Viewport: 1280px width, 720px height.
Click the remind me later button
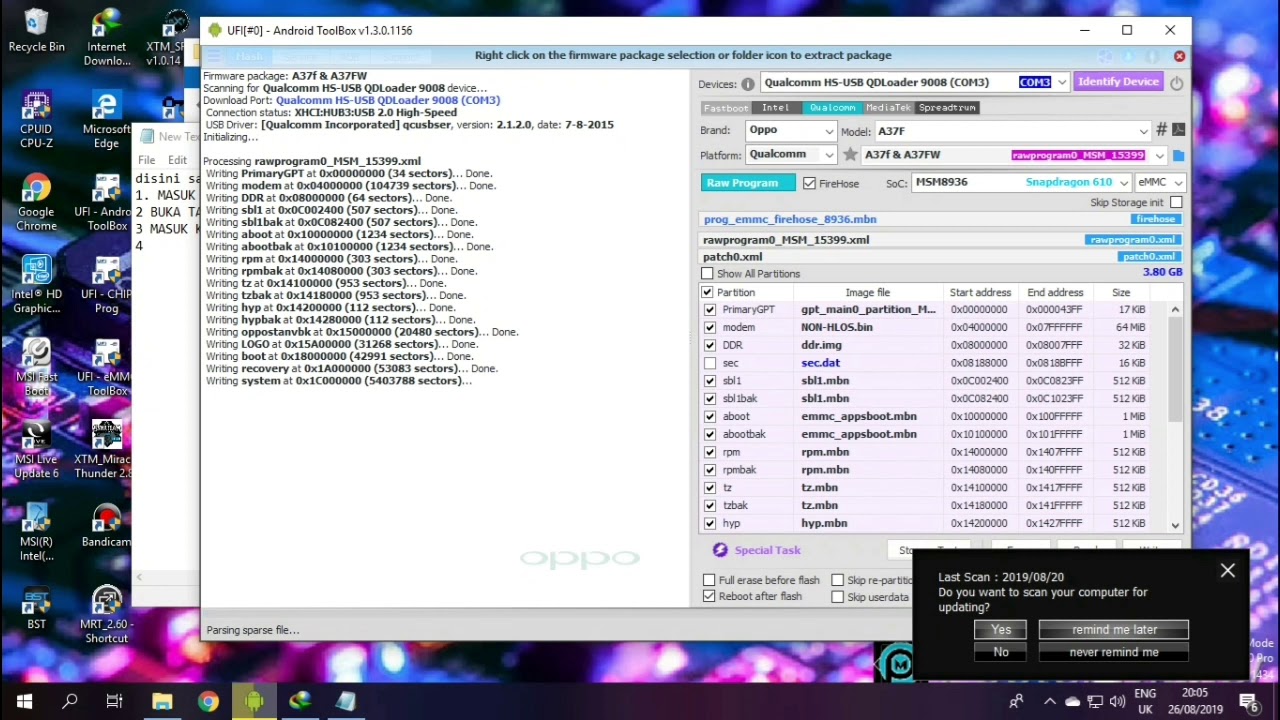click(1114, 630)
